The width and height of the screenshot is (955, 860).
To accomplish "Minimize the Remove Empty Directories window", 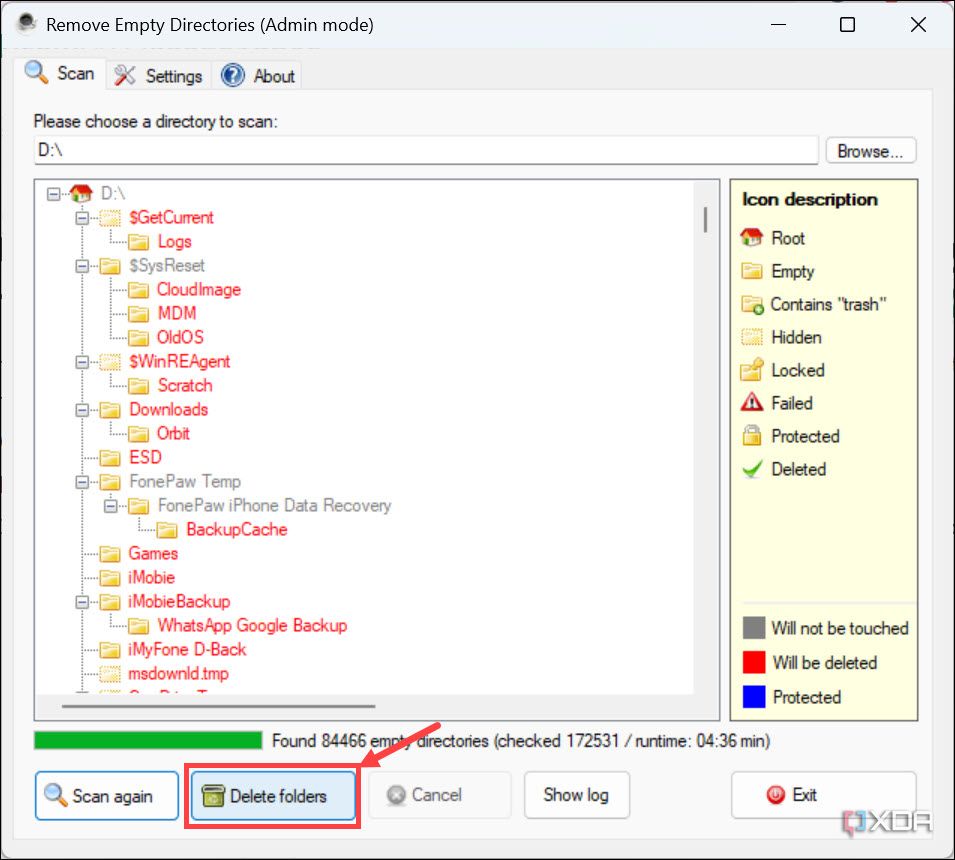I will point(778,24).
